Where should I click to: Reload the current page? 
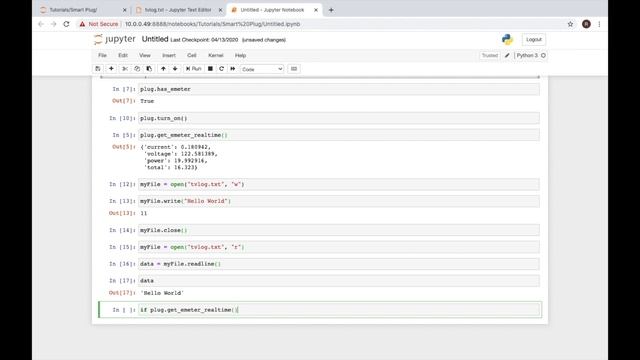[66, 24]
